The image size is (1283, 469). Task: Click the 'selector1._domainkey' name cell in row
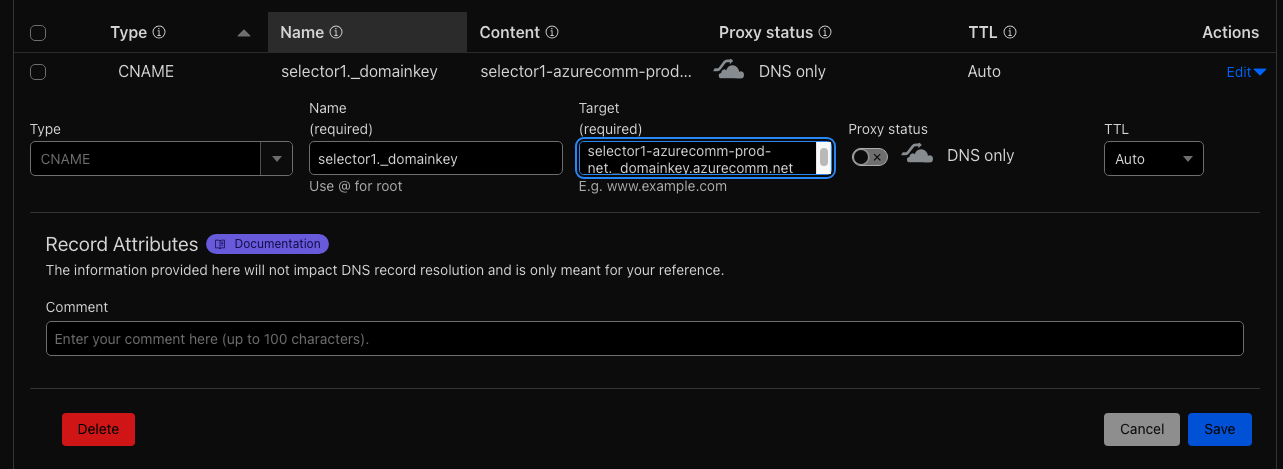(x=359, y=72)
